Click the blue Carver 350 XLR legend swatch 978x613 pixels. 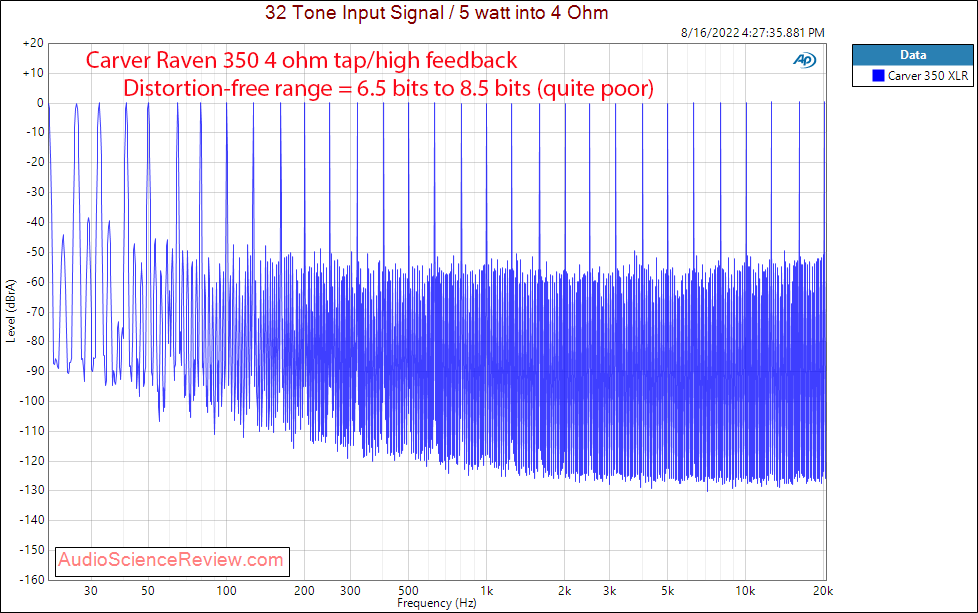pyautogui.click(x=878, y=75)
